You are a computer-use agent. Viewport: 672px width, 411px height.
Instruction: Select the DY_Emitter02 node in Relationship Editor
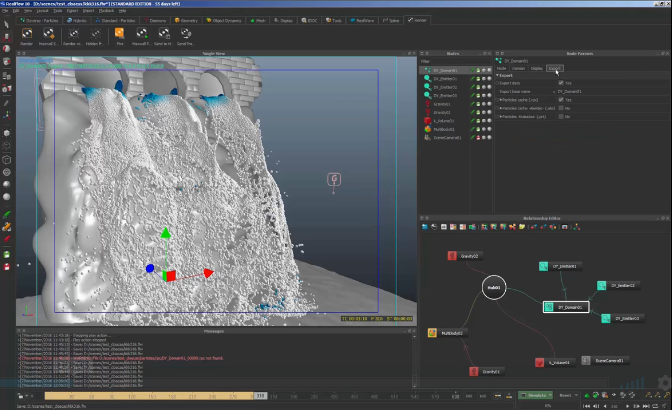(x=618, y=285)
